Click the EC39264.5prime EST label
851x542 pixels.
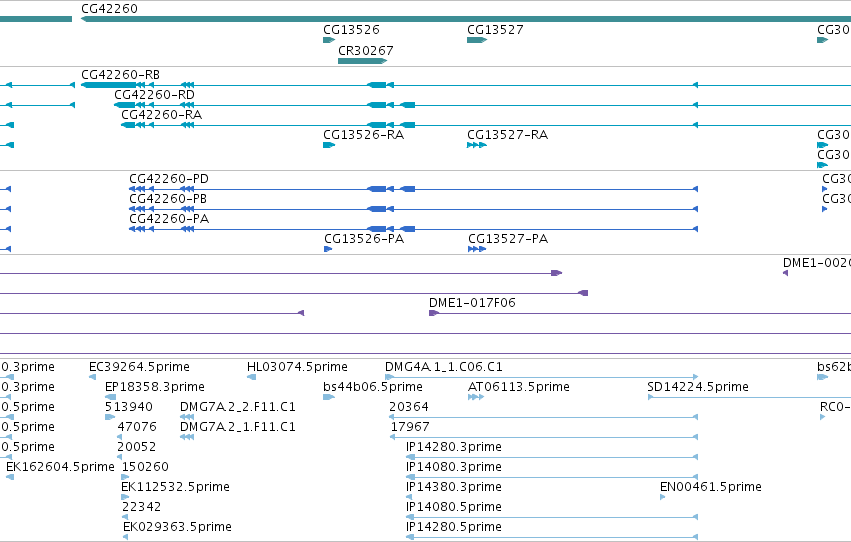point(139,367)
